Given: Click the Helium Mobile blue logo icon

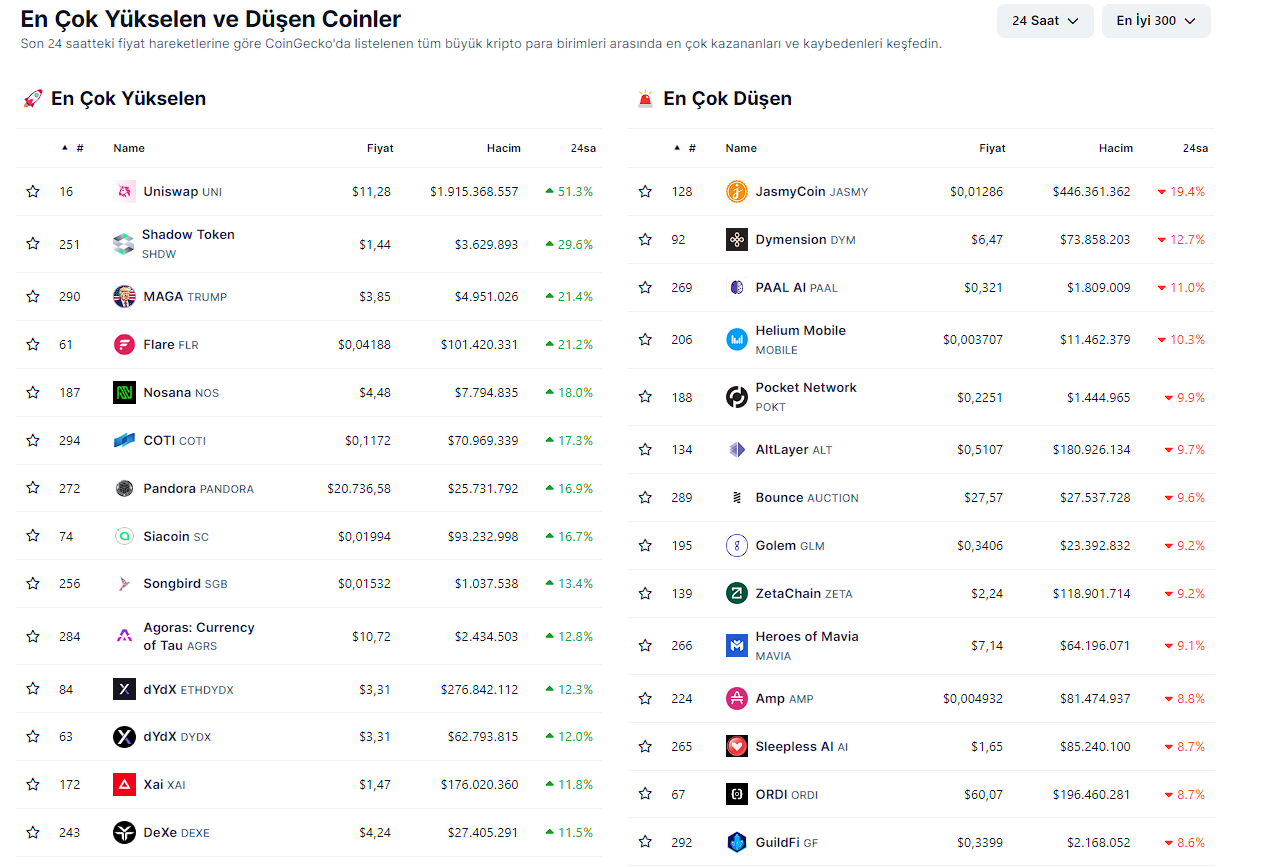Looking at the screenshot, I should [x=737, y=340].
